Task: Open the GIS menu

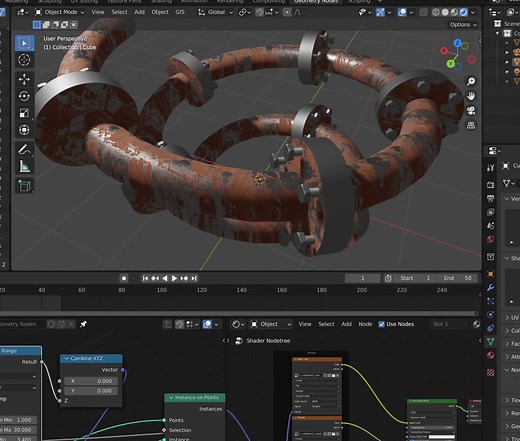Action: (180, 12)
